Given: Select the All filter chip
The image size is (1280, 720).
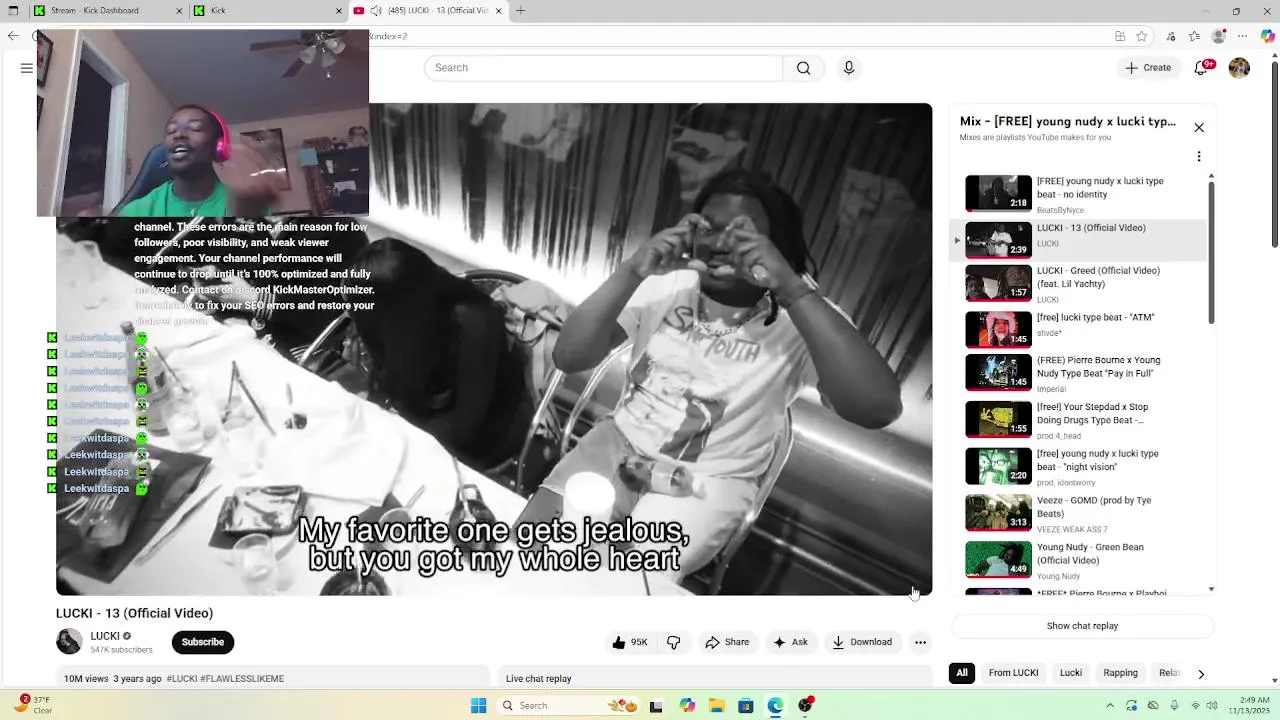Looking at the screenshot, I should [962, 673].
